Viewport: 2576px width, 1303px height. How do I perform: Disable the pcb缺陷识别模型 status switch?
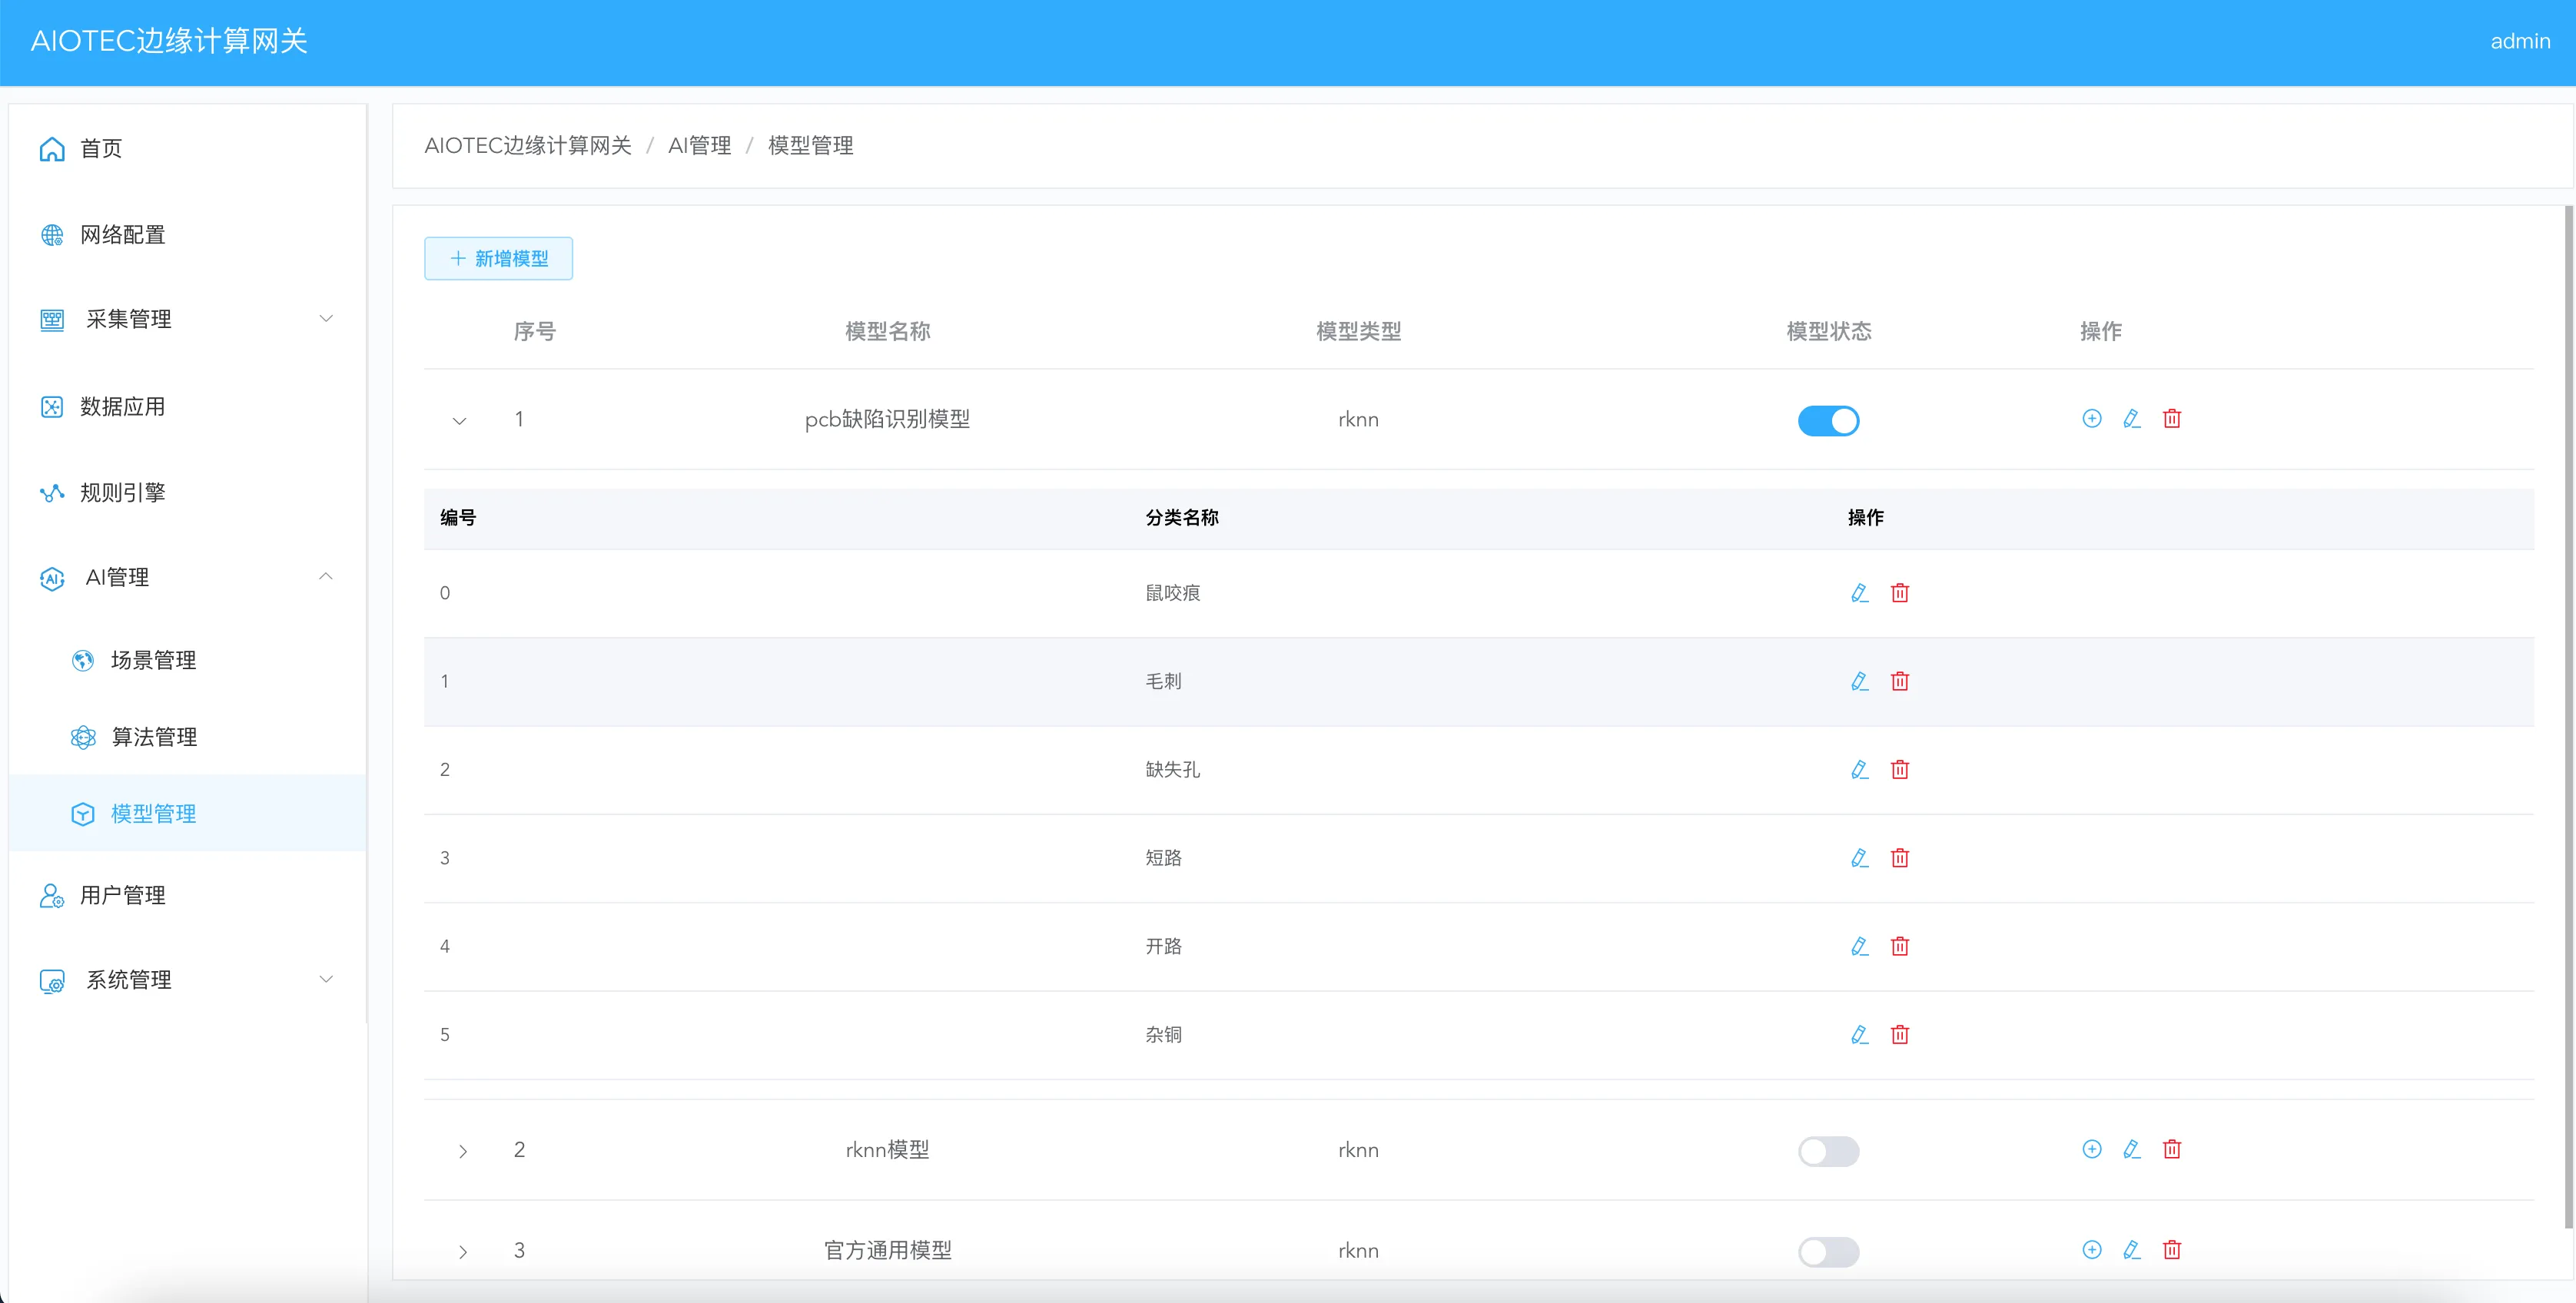coord(1828,421)
